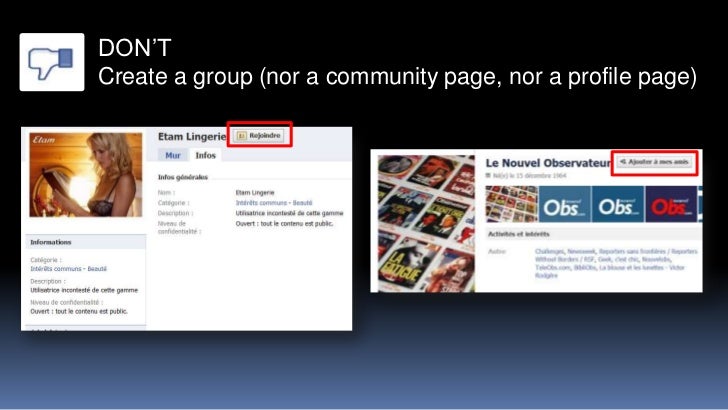728x410 pixels.
Task: Switch to the Infos tab
Action: (x=205, y=155)
